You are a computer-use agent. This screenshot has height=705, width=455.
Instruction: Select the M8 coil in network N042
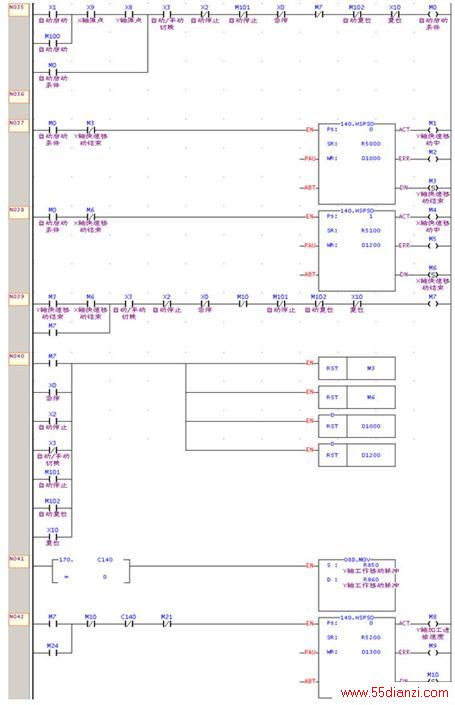(433, 624)
